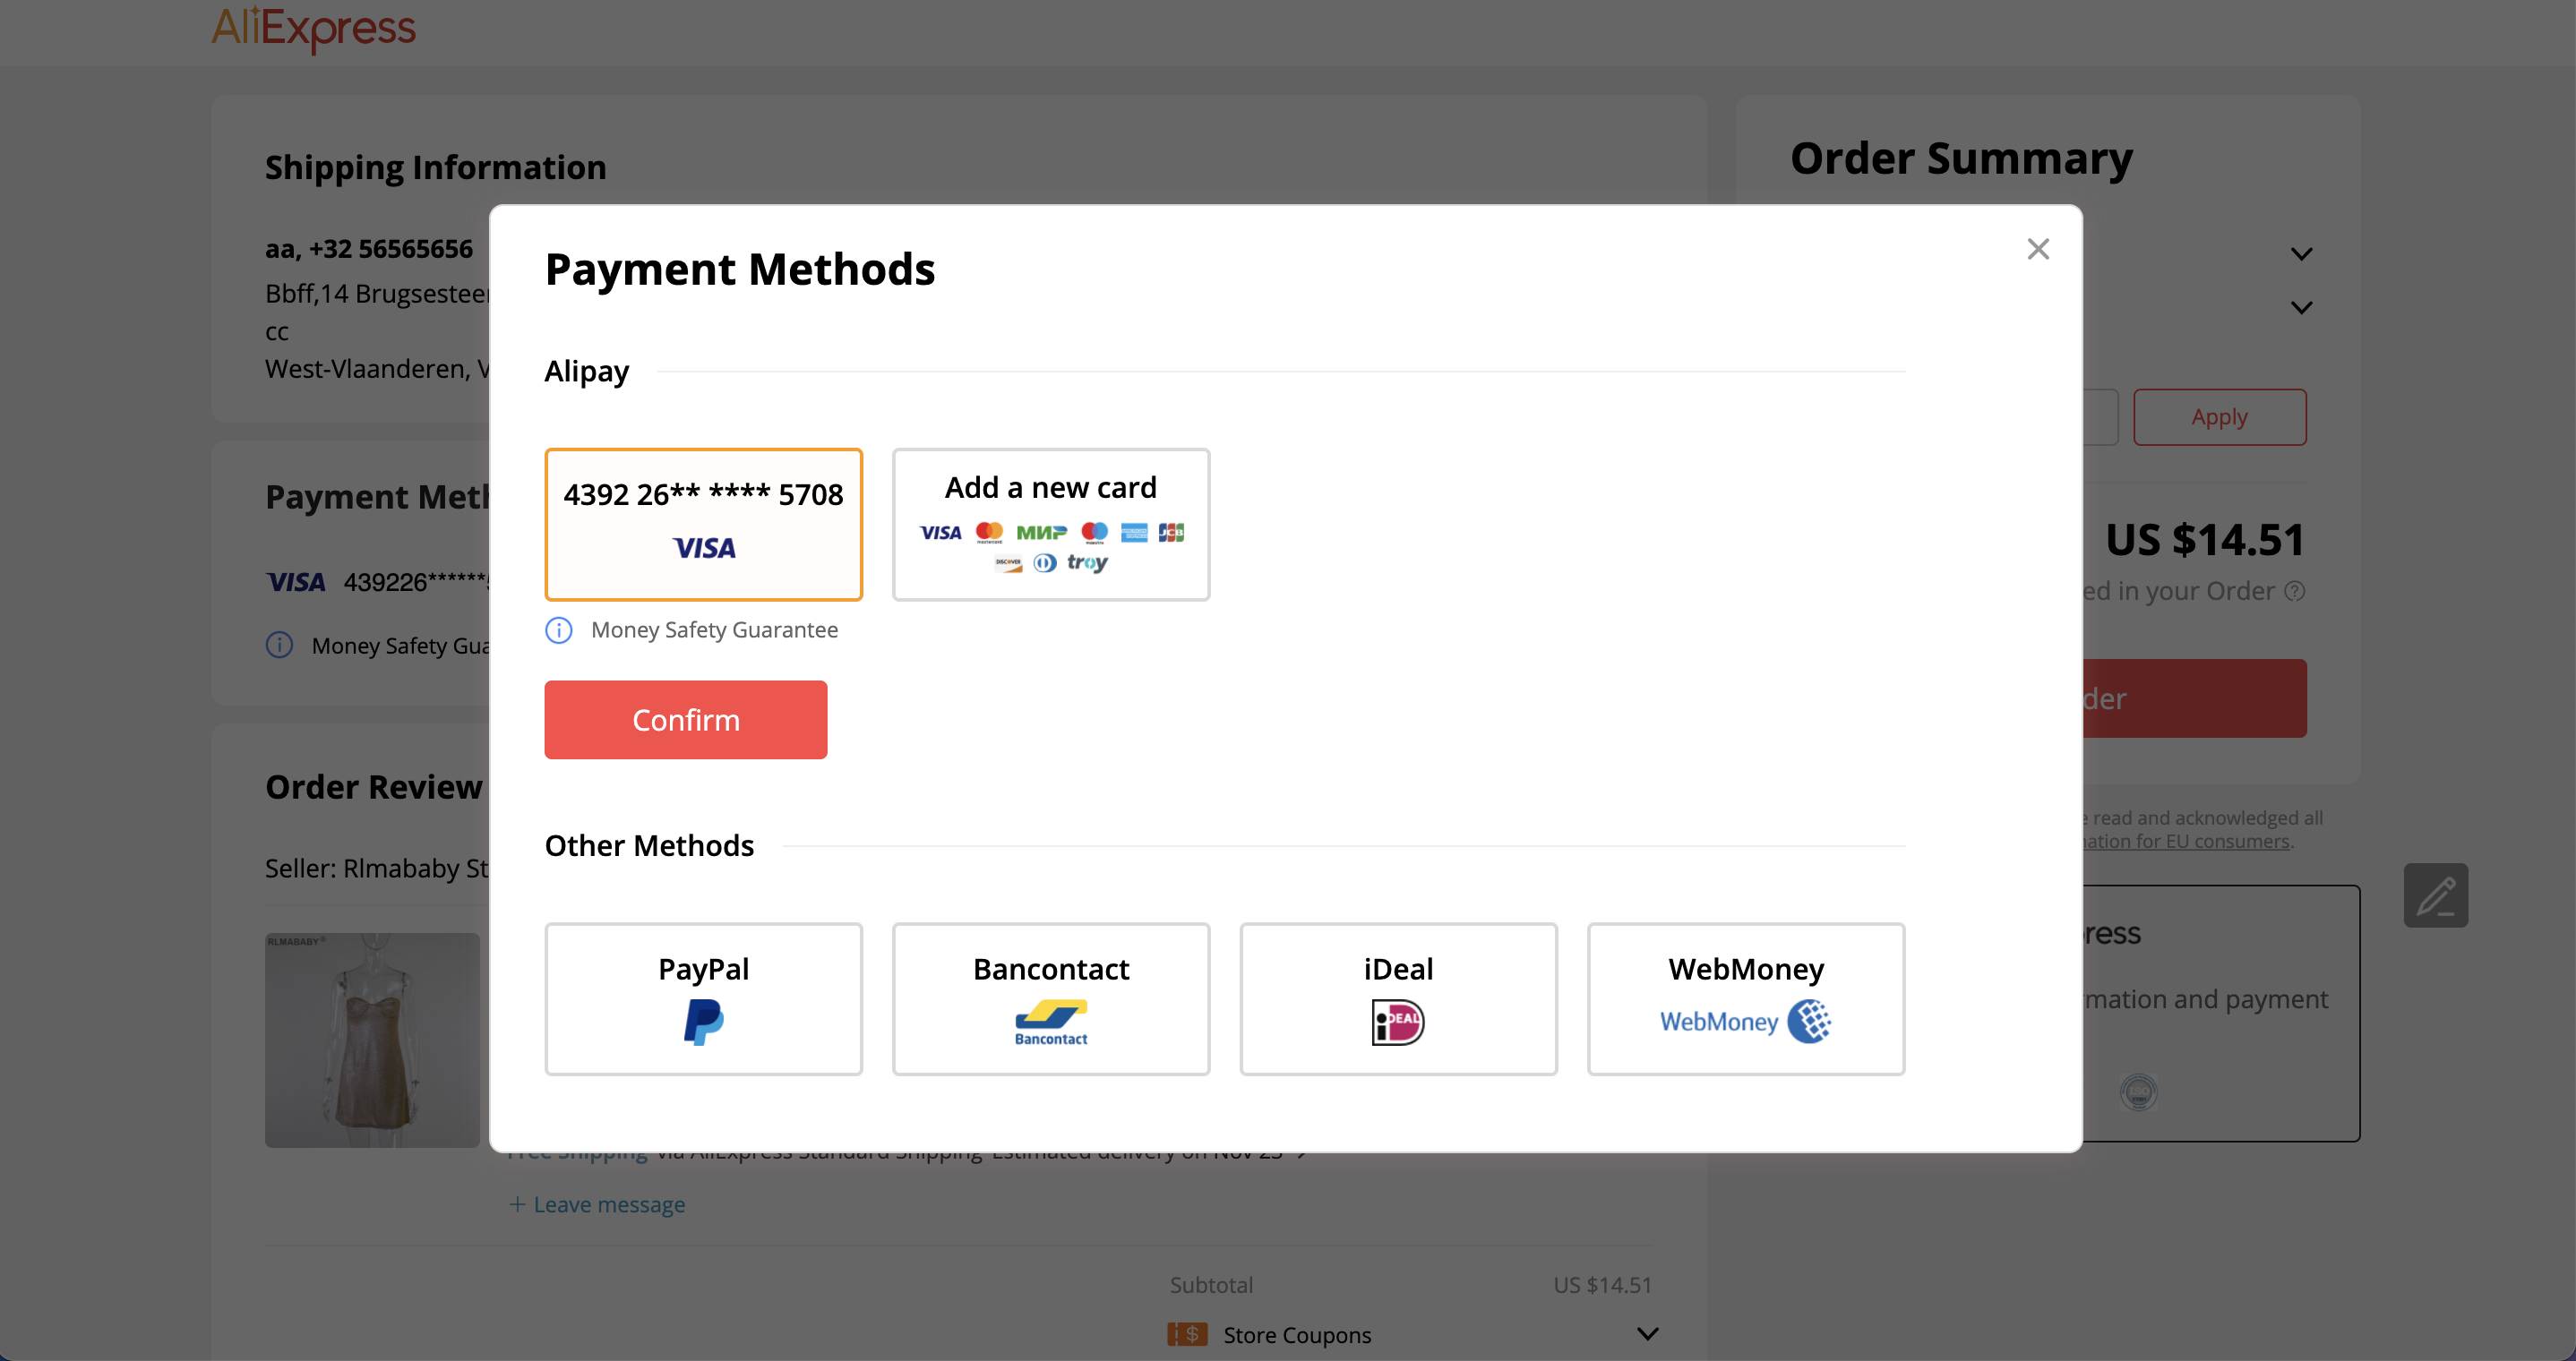This screenshot has width=2576, height=1361.
Task: Click Diners Club icon in new card
Action: click(x=1044, y=564)
